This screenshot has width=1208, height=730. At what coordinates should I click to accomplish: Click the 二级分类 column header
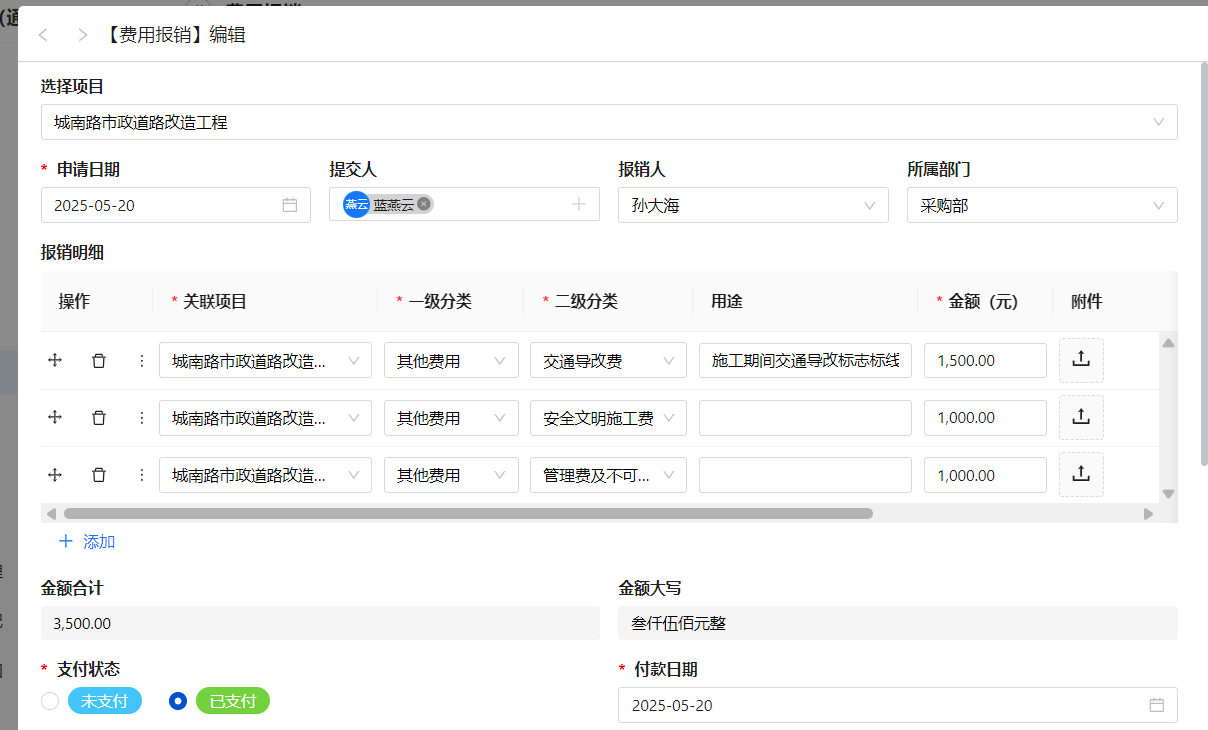pos(586,301)
